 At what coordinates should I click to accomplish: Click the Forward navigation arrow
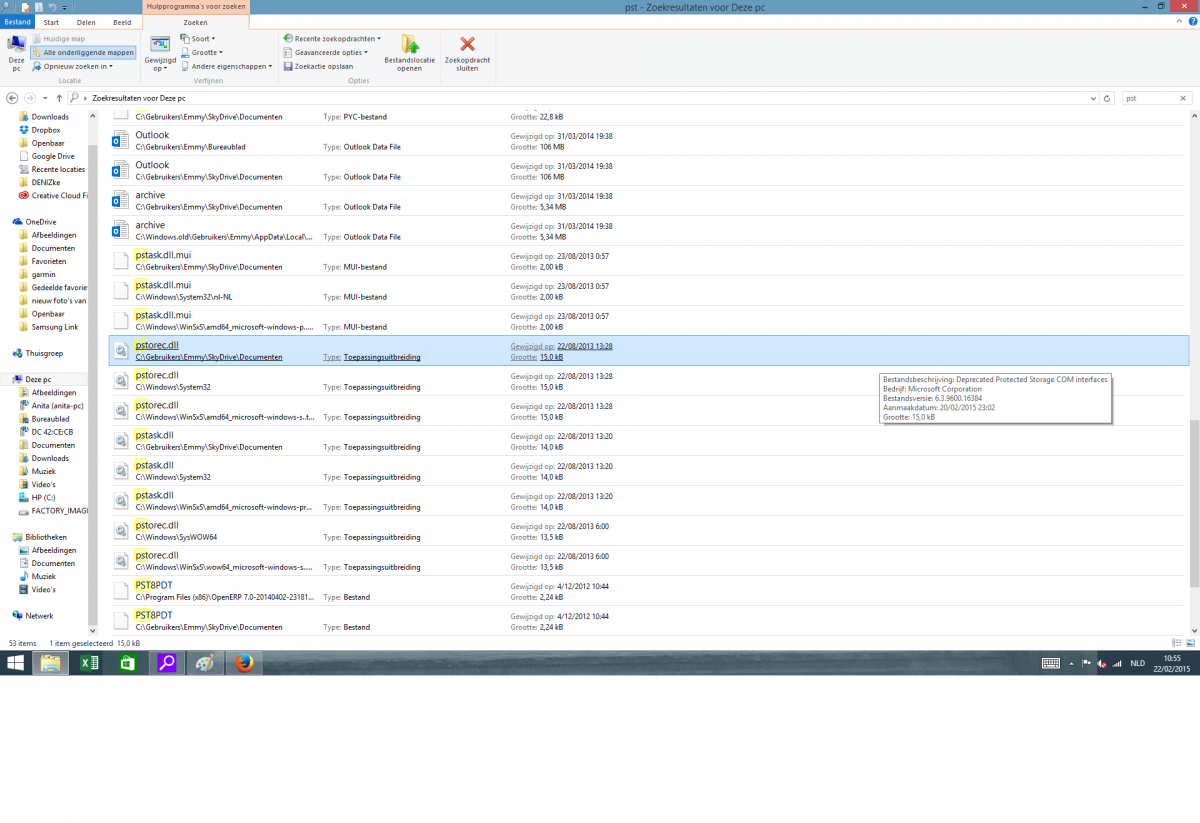pos(30,98)
